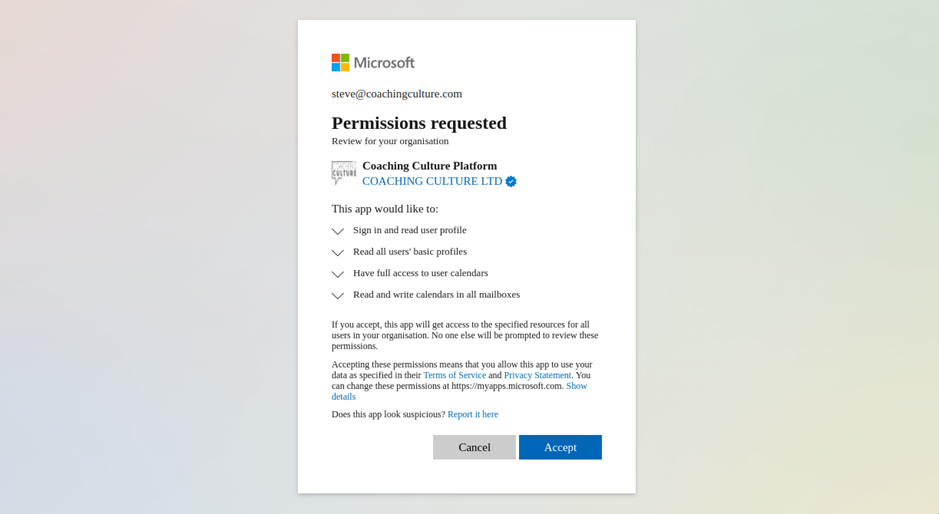This screenshot has height=514, width=939.
Task: Report the app via 'Report it here'
Action: coord(472,415)
